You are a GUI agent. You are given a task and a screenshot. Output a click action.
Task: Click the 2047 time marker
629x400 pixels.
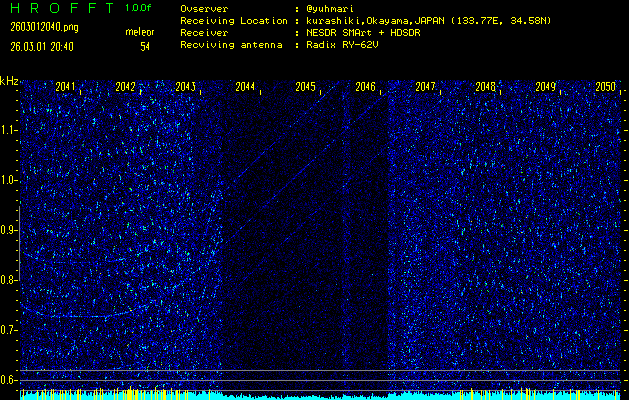[x=425, y=87]
